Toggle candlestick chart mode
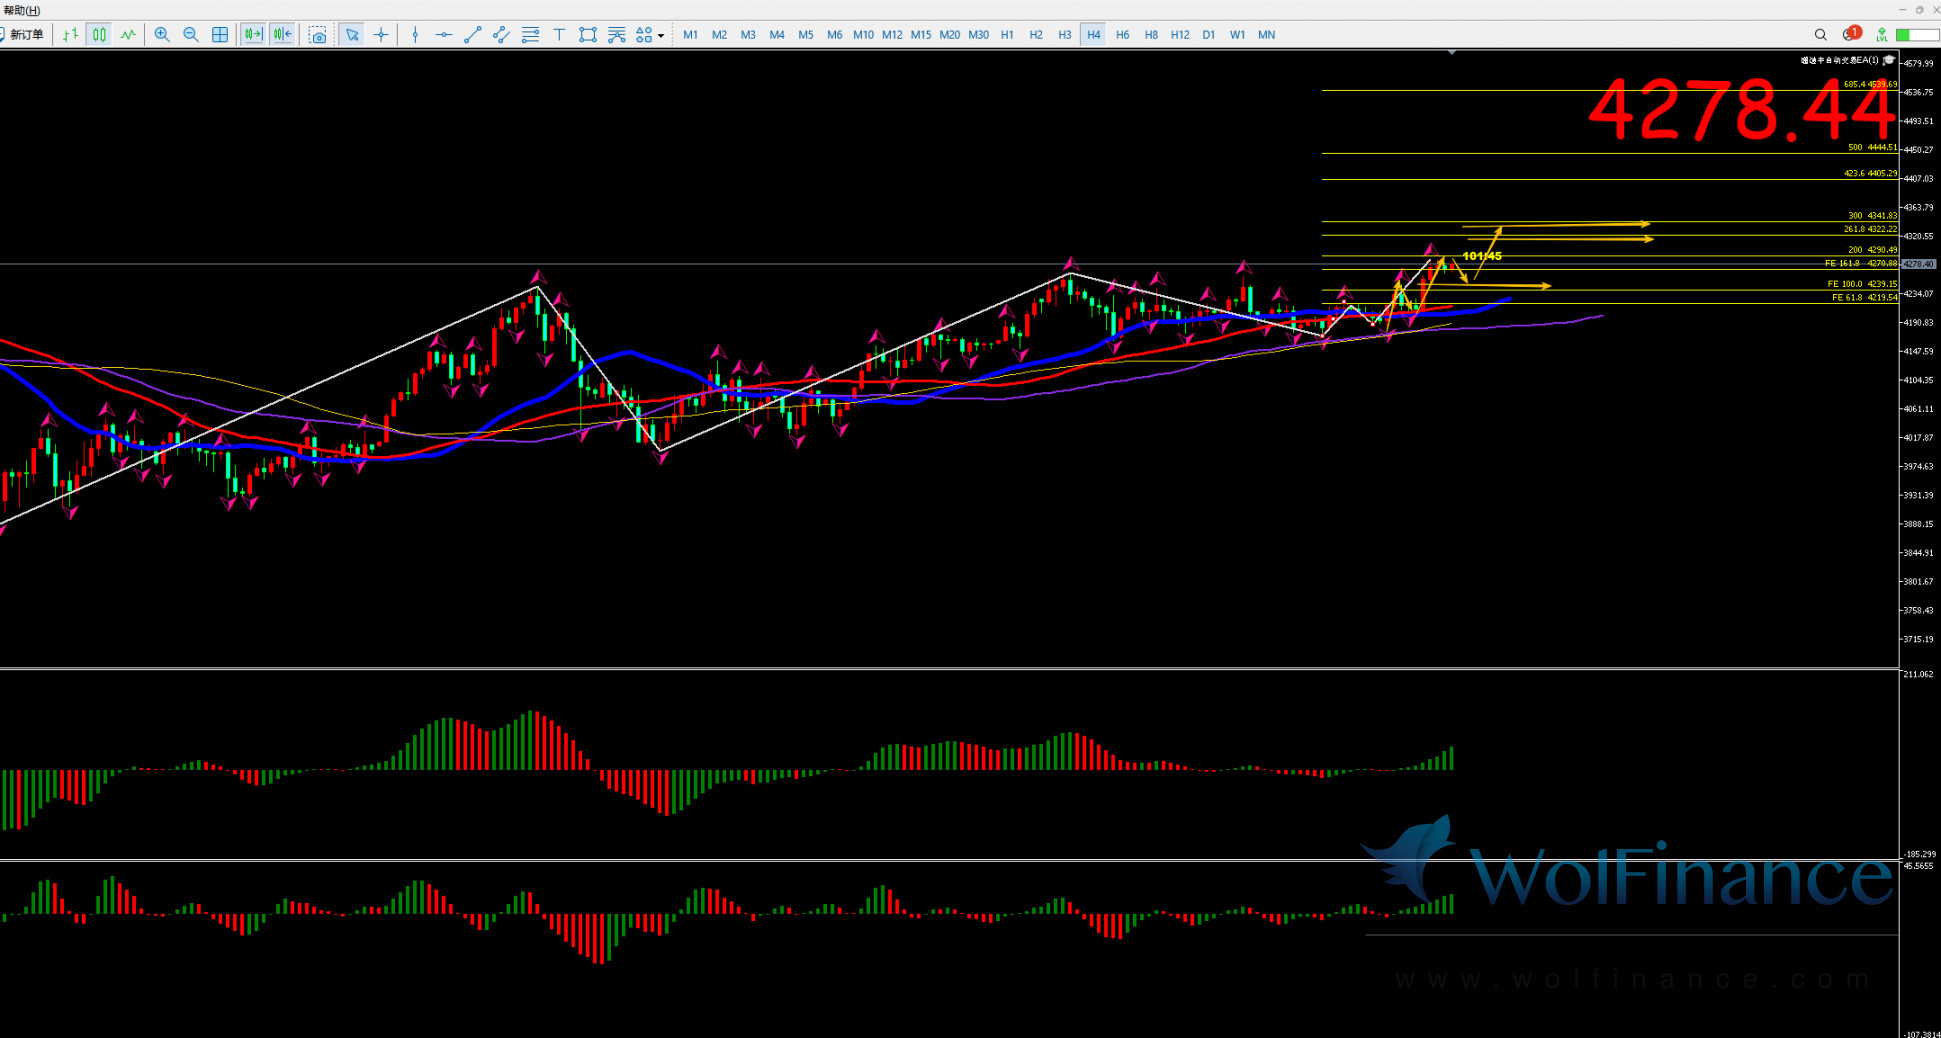This screenshot has width=1941, height=1038. click(99, 35)
